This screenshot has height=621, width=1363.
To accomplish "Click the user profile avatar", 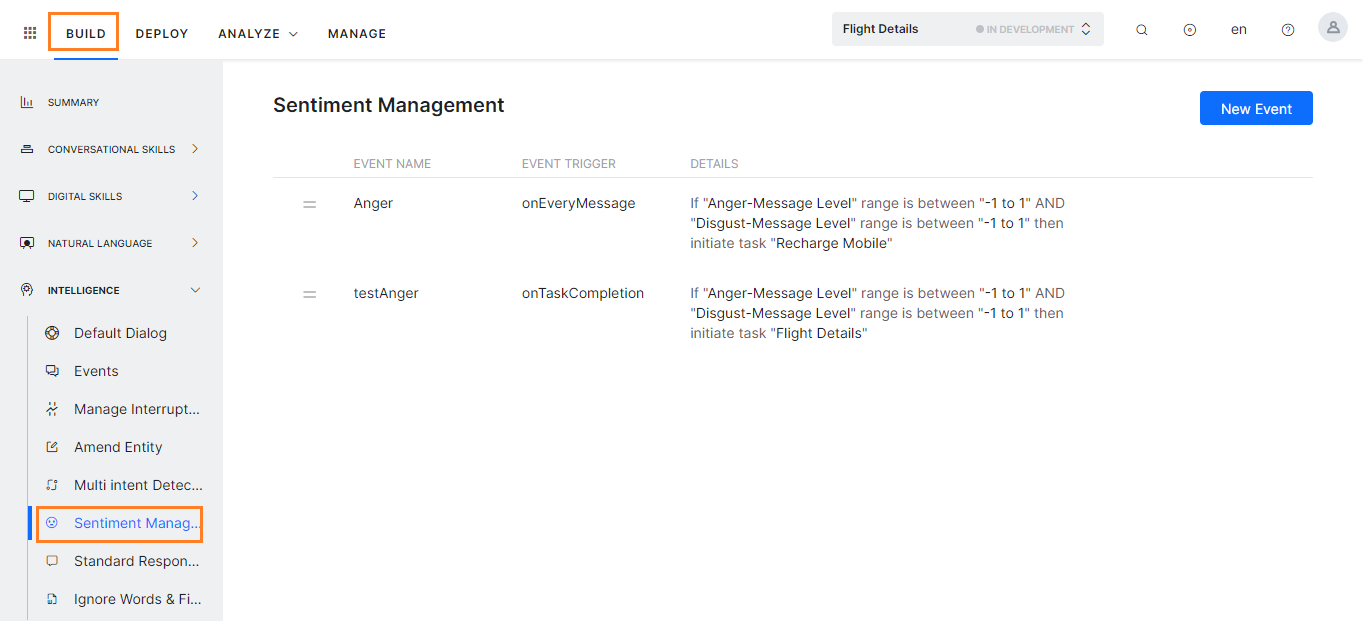I will 1332,27.
